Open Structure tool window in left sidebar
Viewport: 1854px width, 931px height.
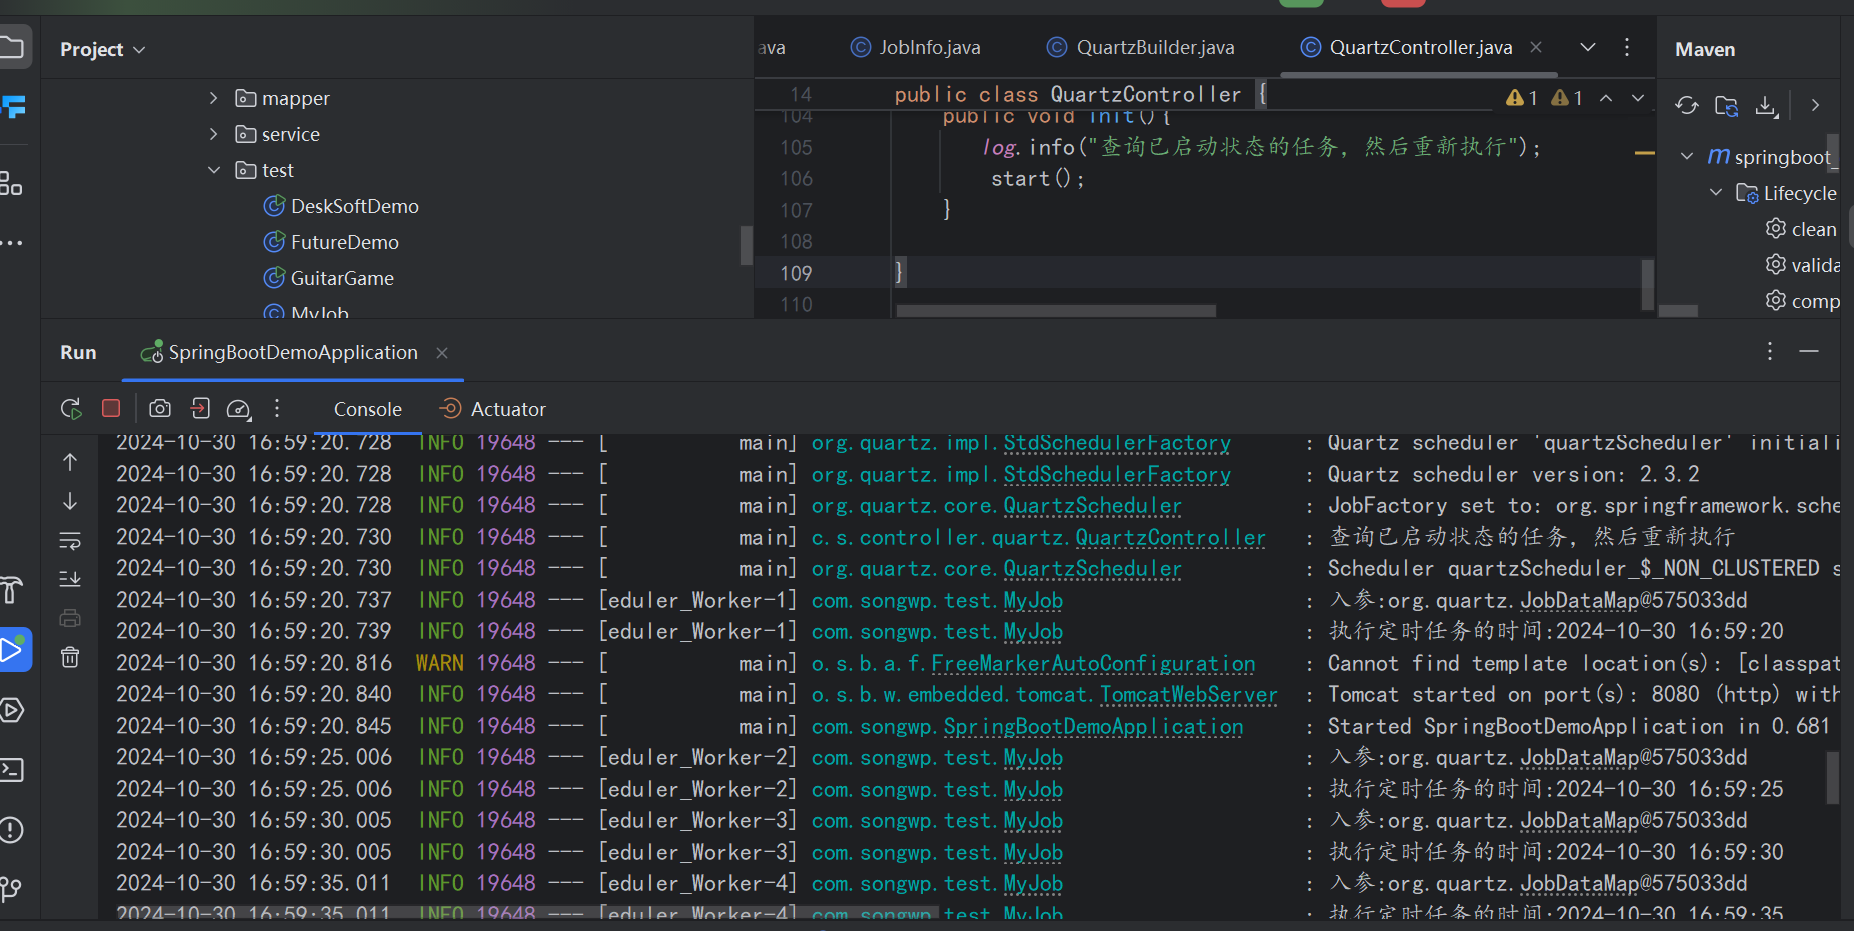pyautogui.click(x=11, y=183)
